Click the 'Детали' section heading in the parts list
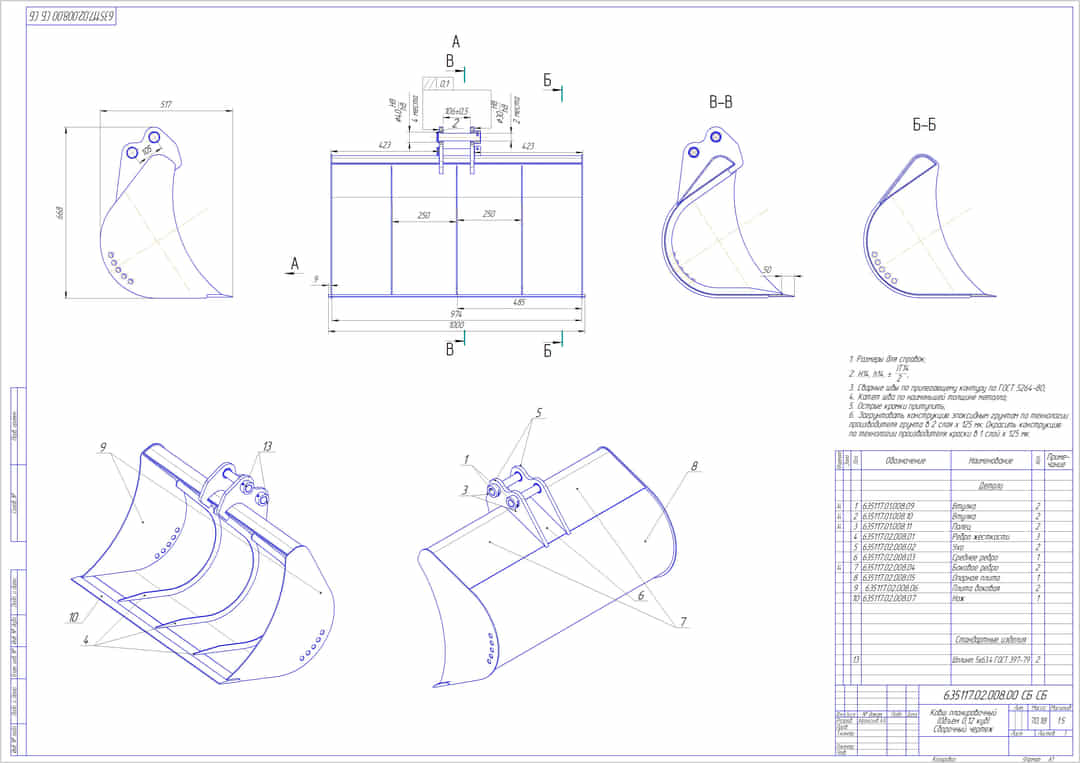The width and height of the screenshot is (1080, 763). point(990,485)
